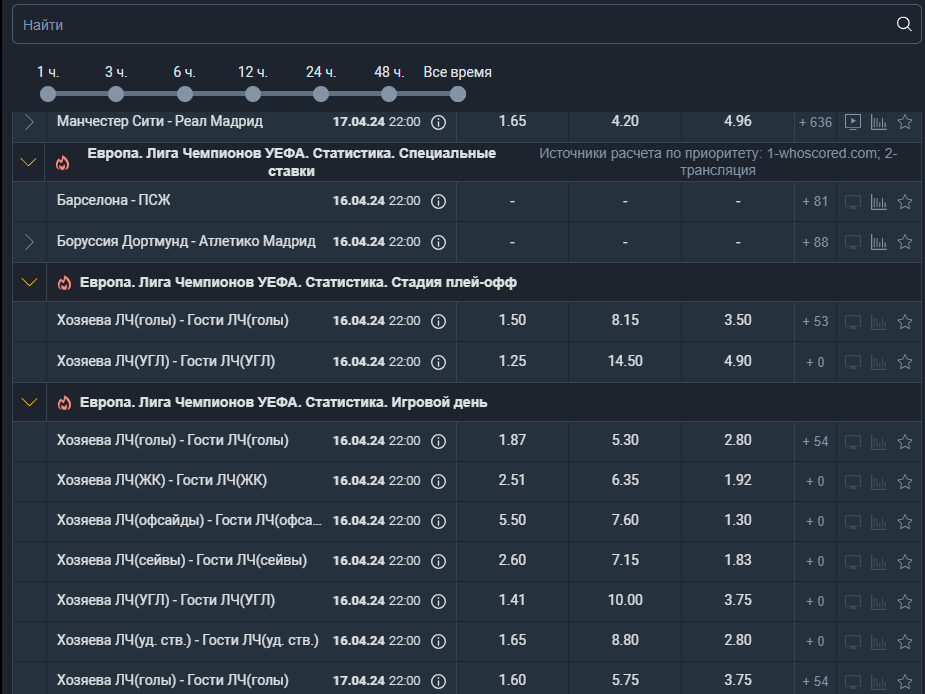925x694 pixels.
Task: Show statistics chart for Барселона - ПСЖ
Action: tap(879, 202)
